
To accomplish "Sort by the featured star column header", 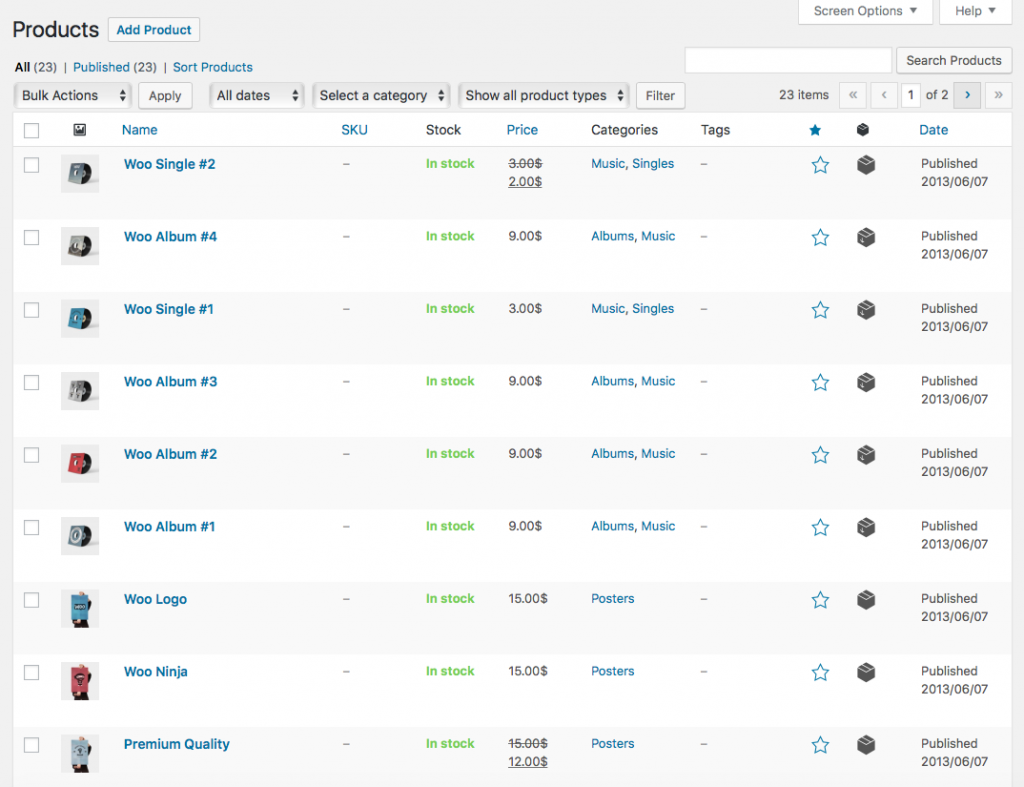I will 815,130.
